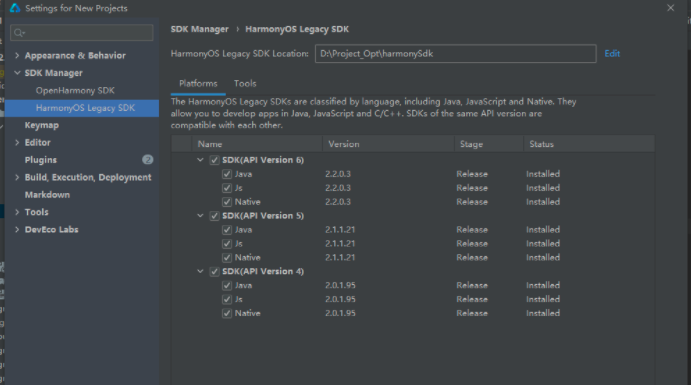Click version 2.0.1.95 in the Native row
The width and height of the screenshot is (691, 385).
tap(340, 313)
